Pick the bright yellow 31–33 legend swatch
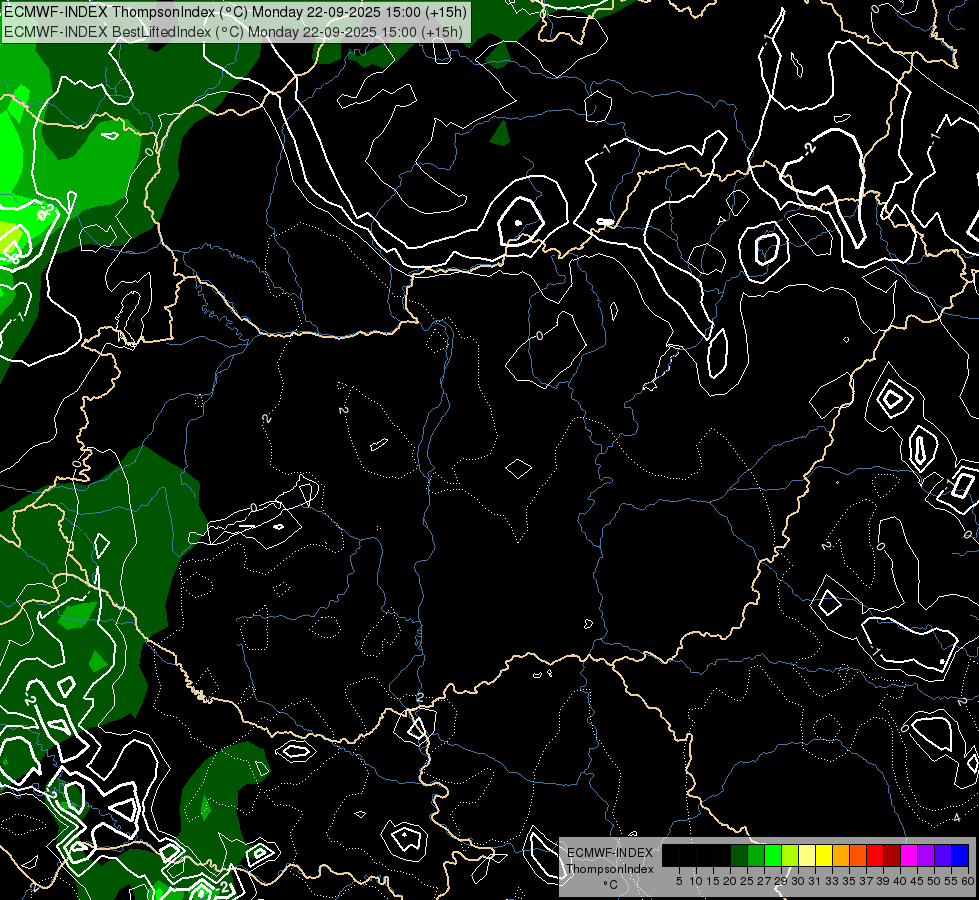The image size is (979, 900). pos(824,856)
